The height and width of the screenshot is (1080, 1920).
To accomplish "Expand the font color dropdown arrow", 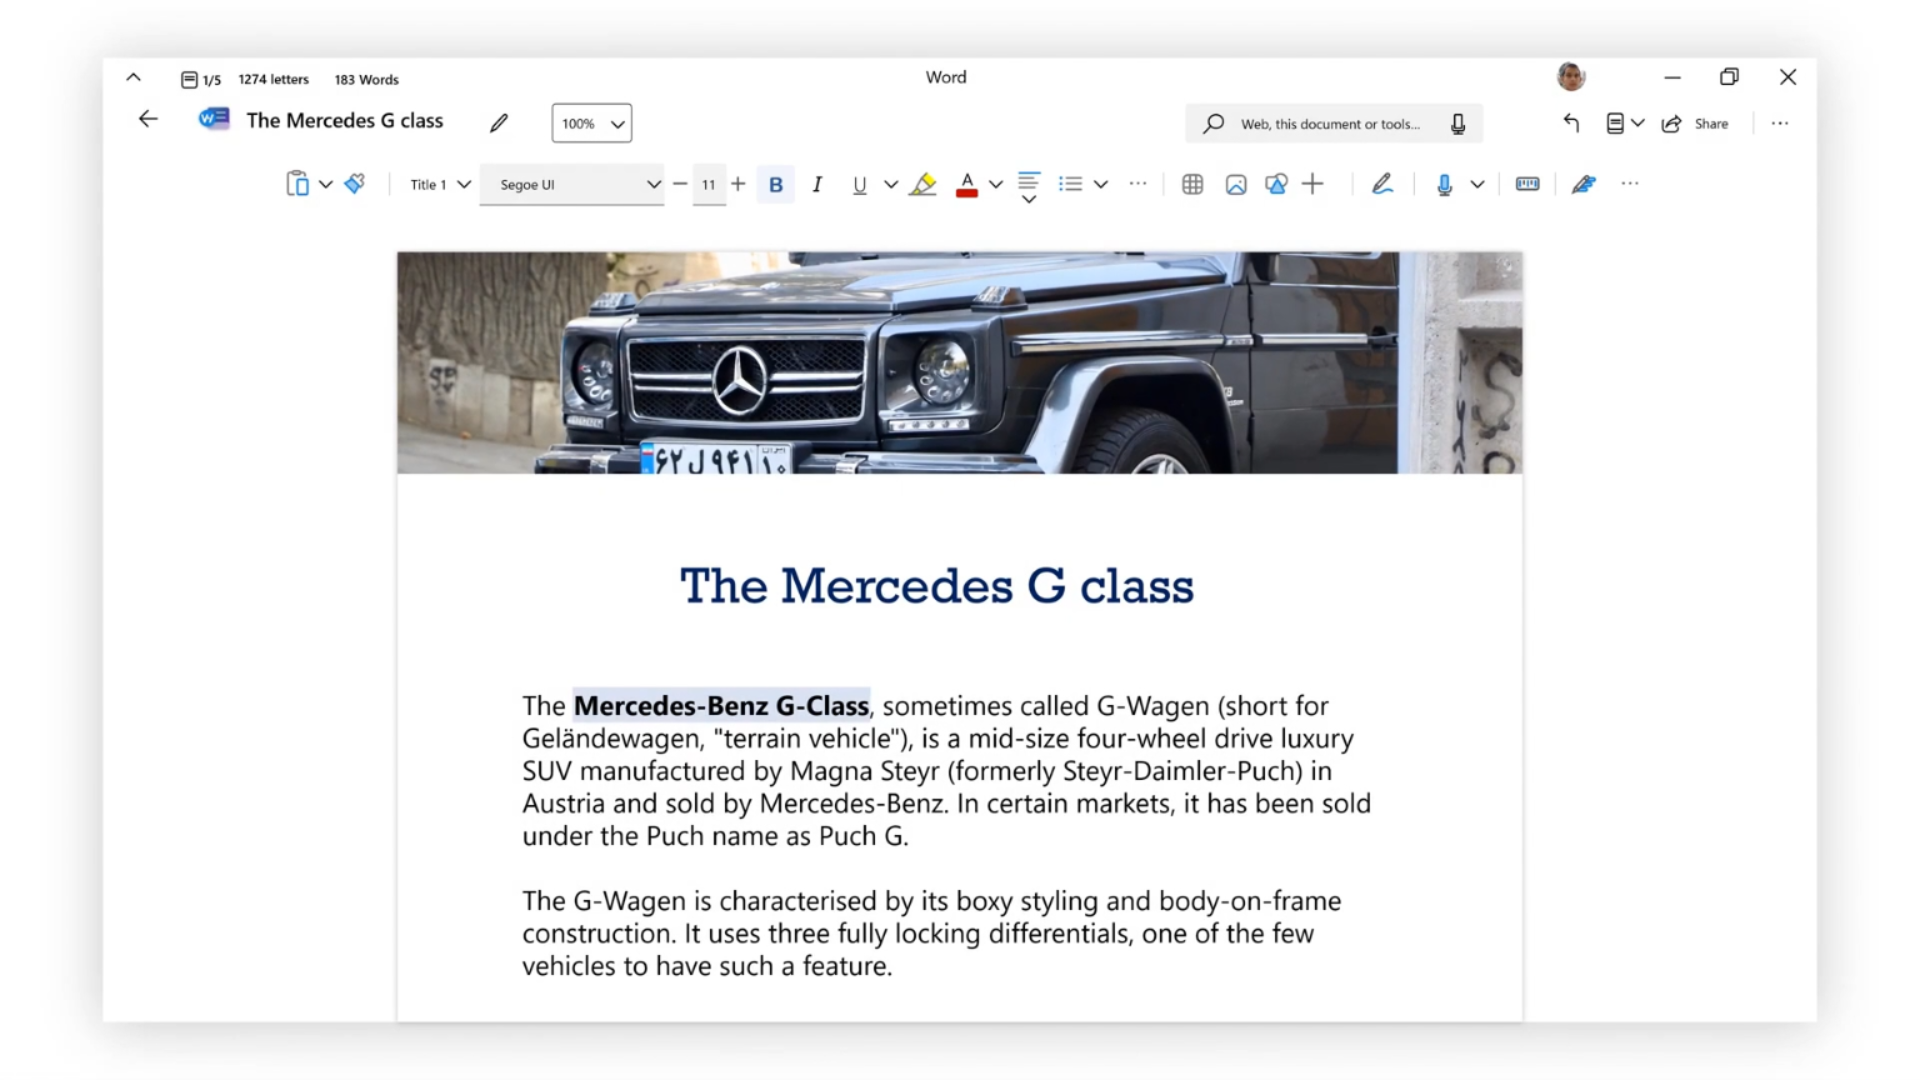I will tap(995, 184).
